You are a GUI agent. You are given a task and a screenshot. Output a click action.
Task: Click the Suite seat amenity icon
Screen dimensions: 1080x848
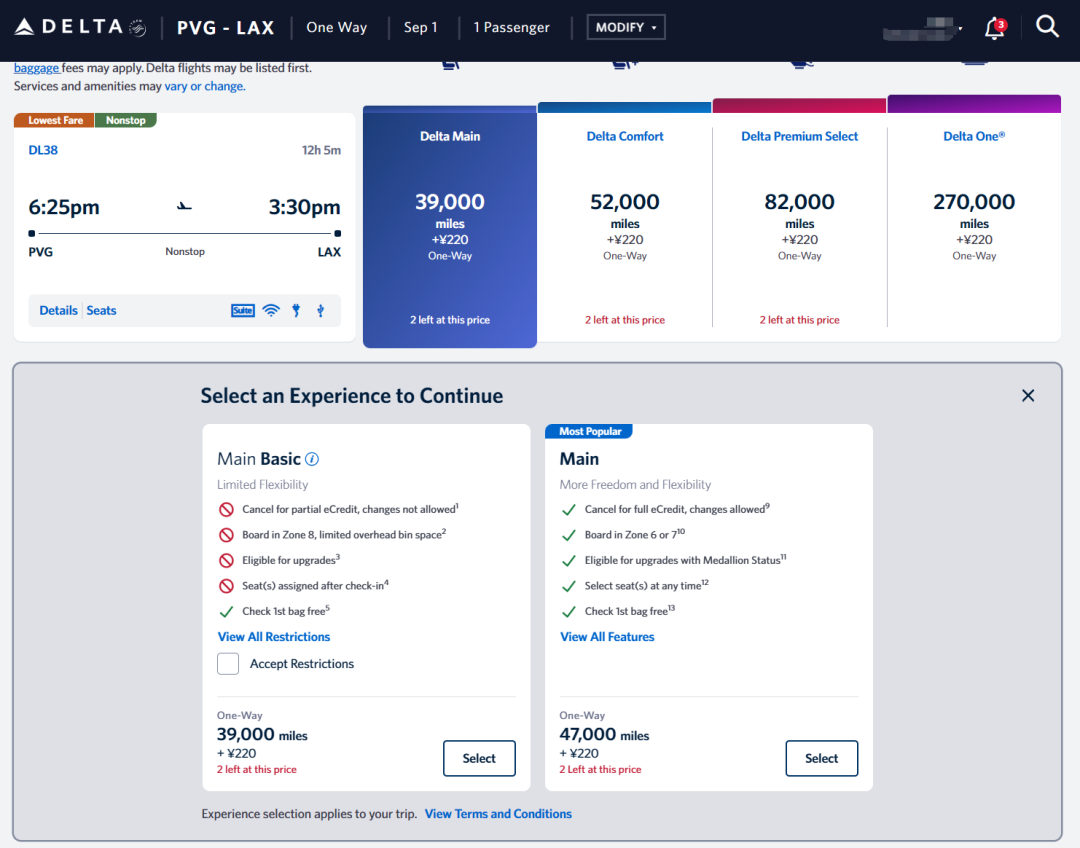242,311
